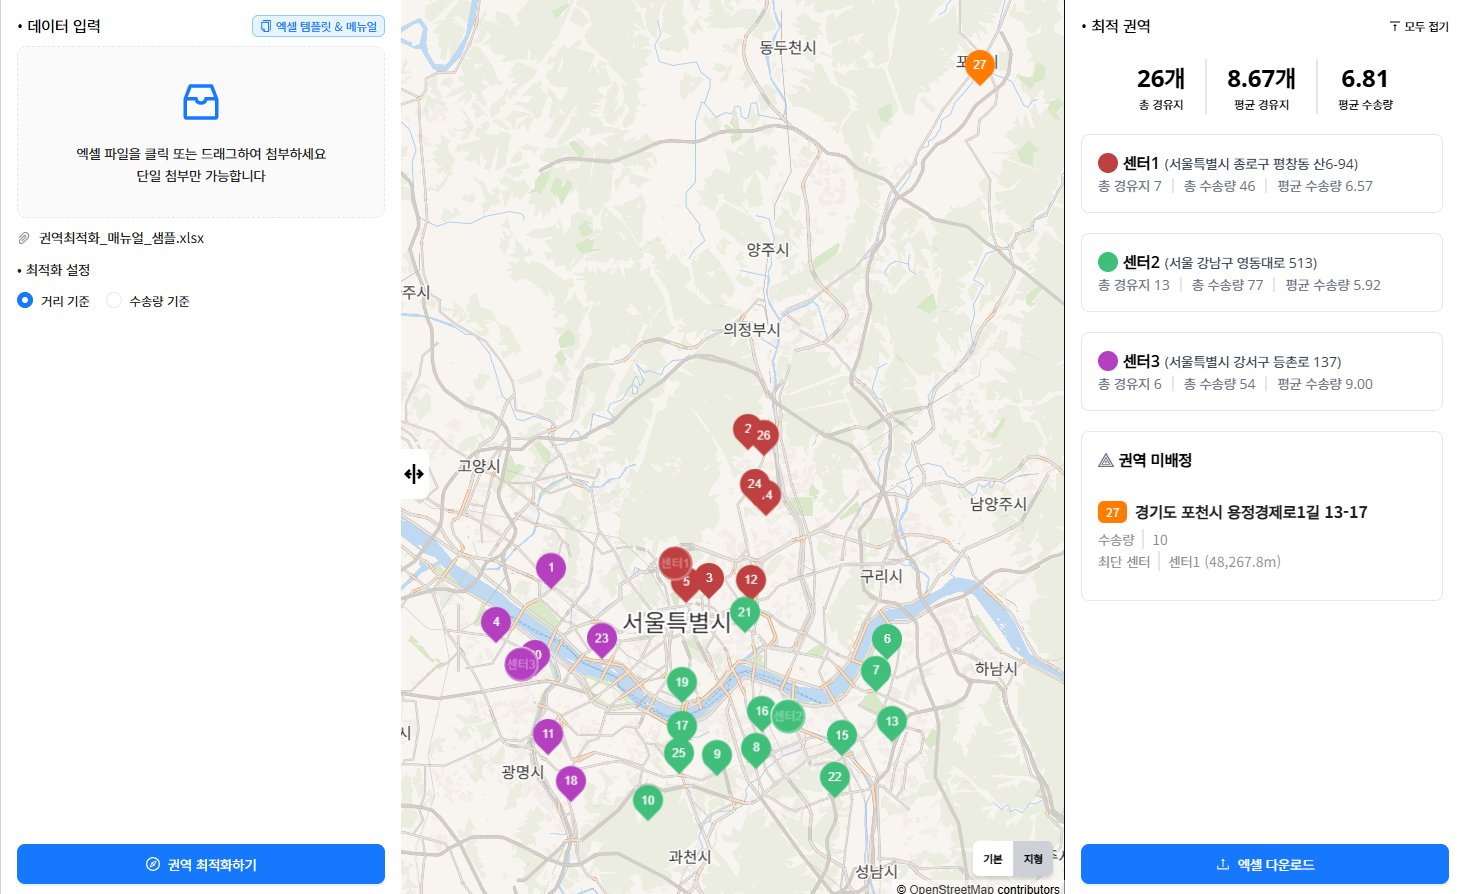Select the 센터1 red center marker
The height and width of the screenshot is (894, 1459).
[x=675, y=563]
